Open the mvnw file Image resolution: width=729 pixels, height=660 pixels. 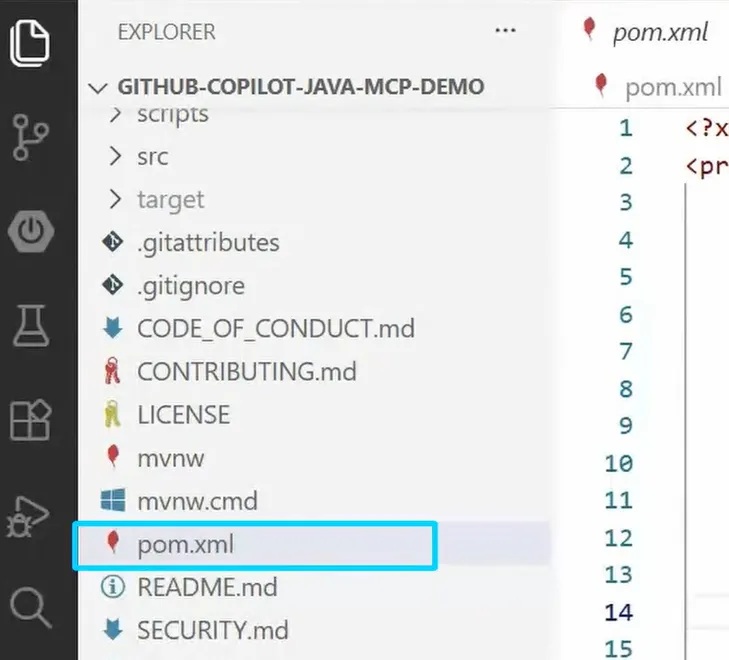[171, 458]
